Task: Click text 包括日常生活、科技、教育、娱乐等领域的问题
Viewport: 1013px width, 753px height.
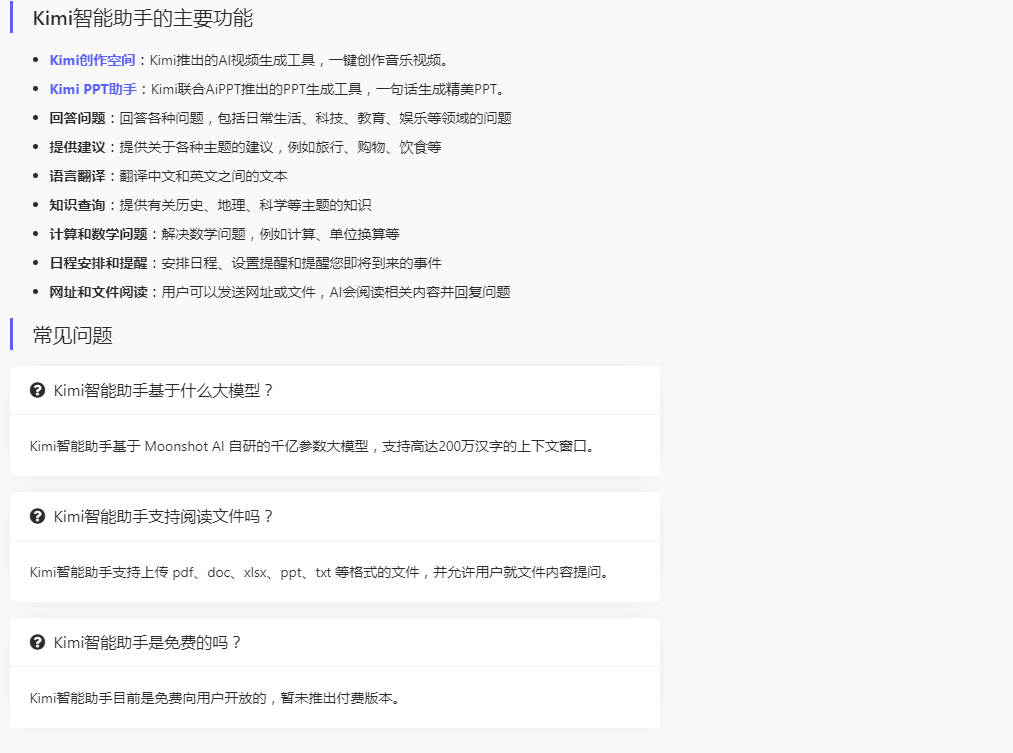Action: click(364, 118)
